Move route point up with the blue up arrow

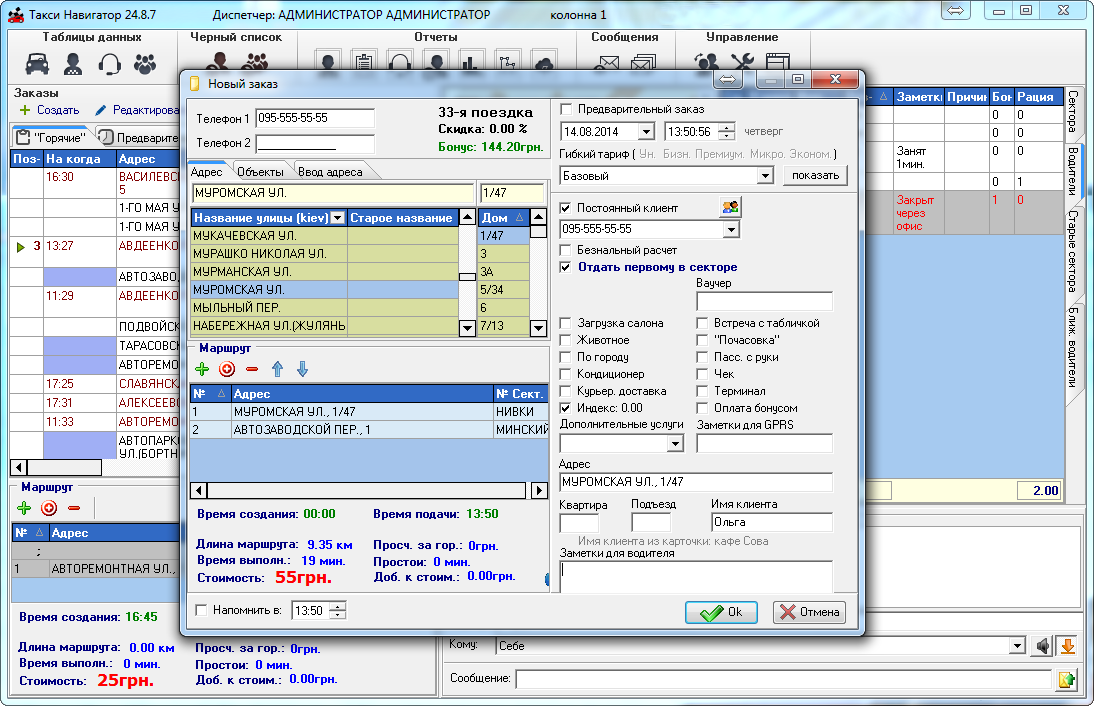click(x=277, y=369)
